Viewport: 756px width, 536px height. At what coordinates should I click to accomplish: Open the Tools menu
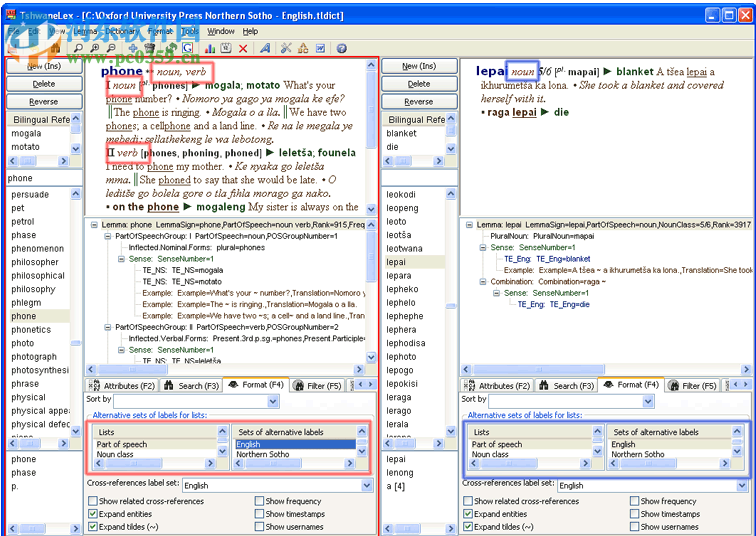pos(190,31)
